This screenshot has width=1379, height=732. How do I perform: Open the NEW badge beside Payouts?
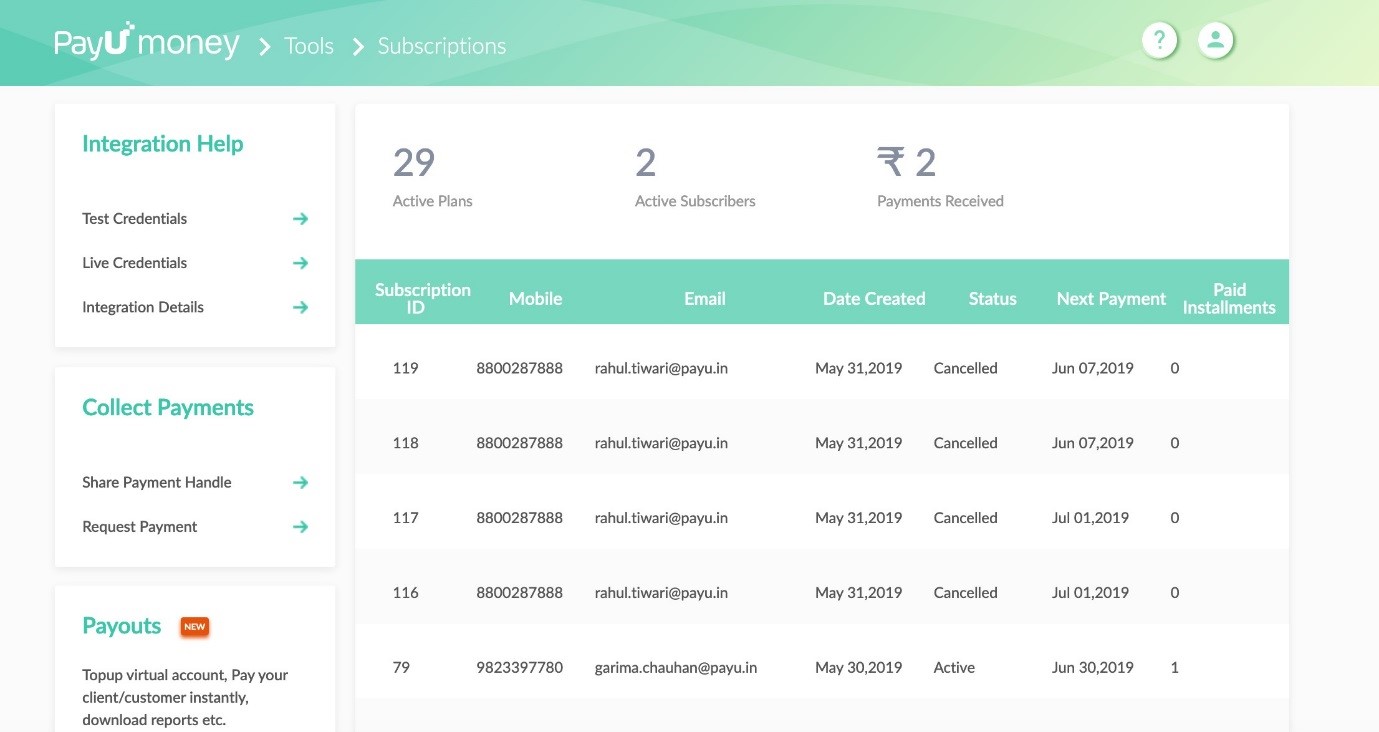[194, 626]
